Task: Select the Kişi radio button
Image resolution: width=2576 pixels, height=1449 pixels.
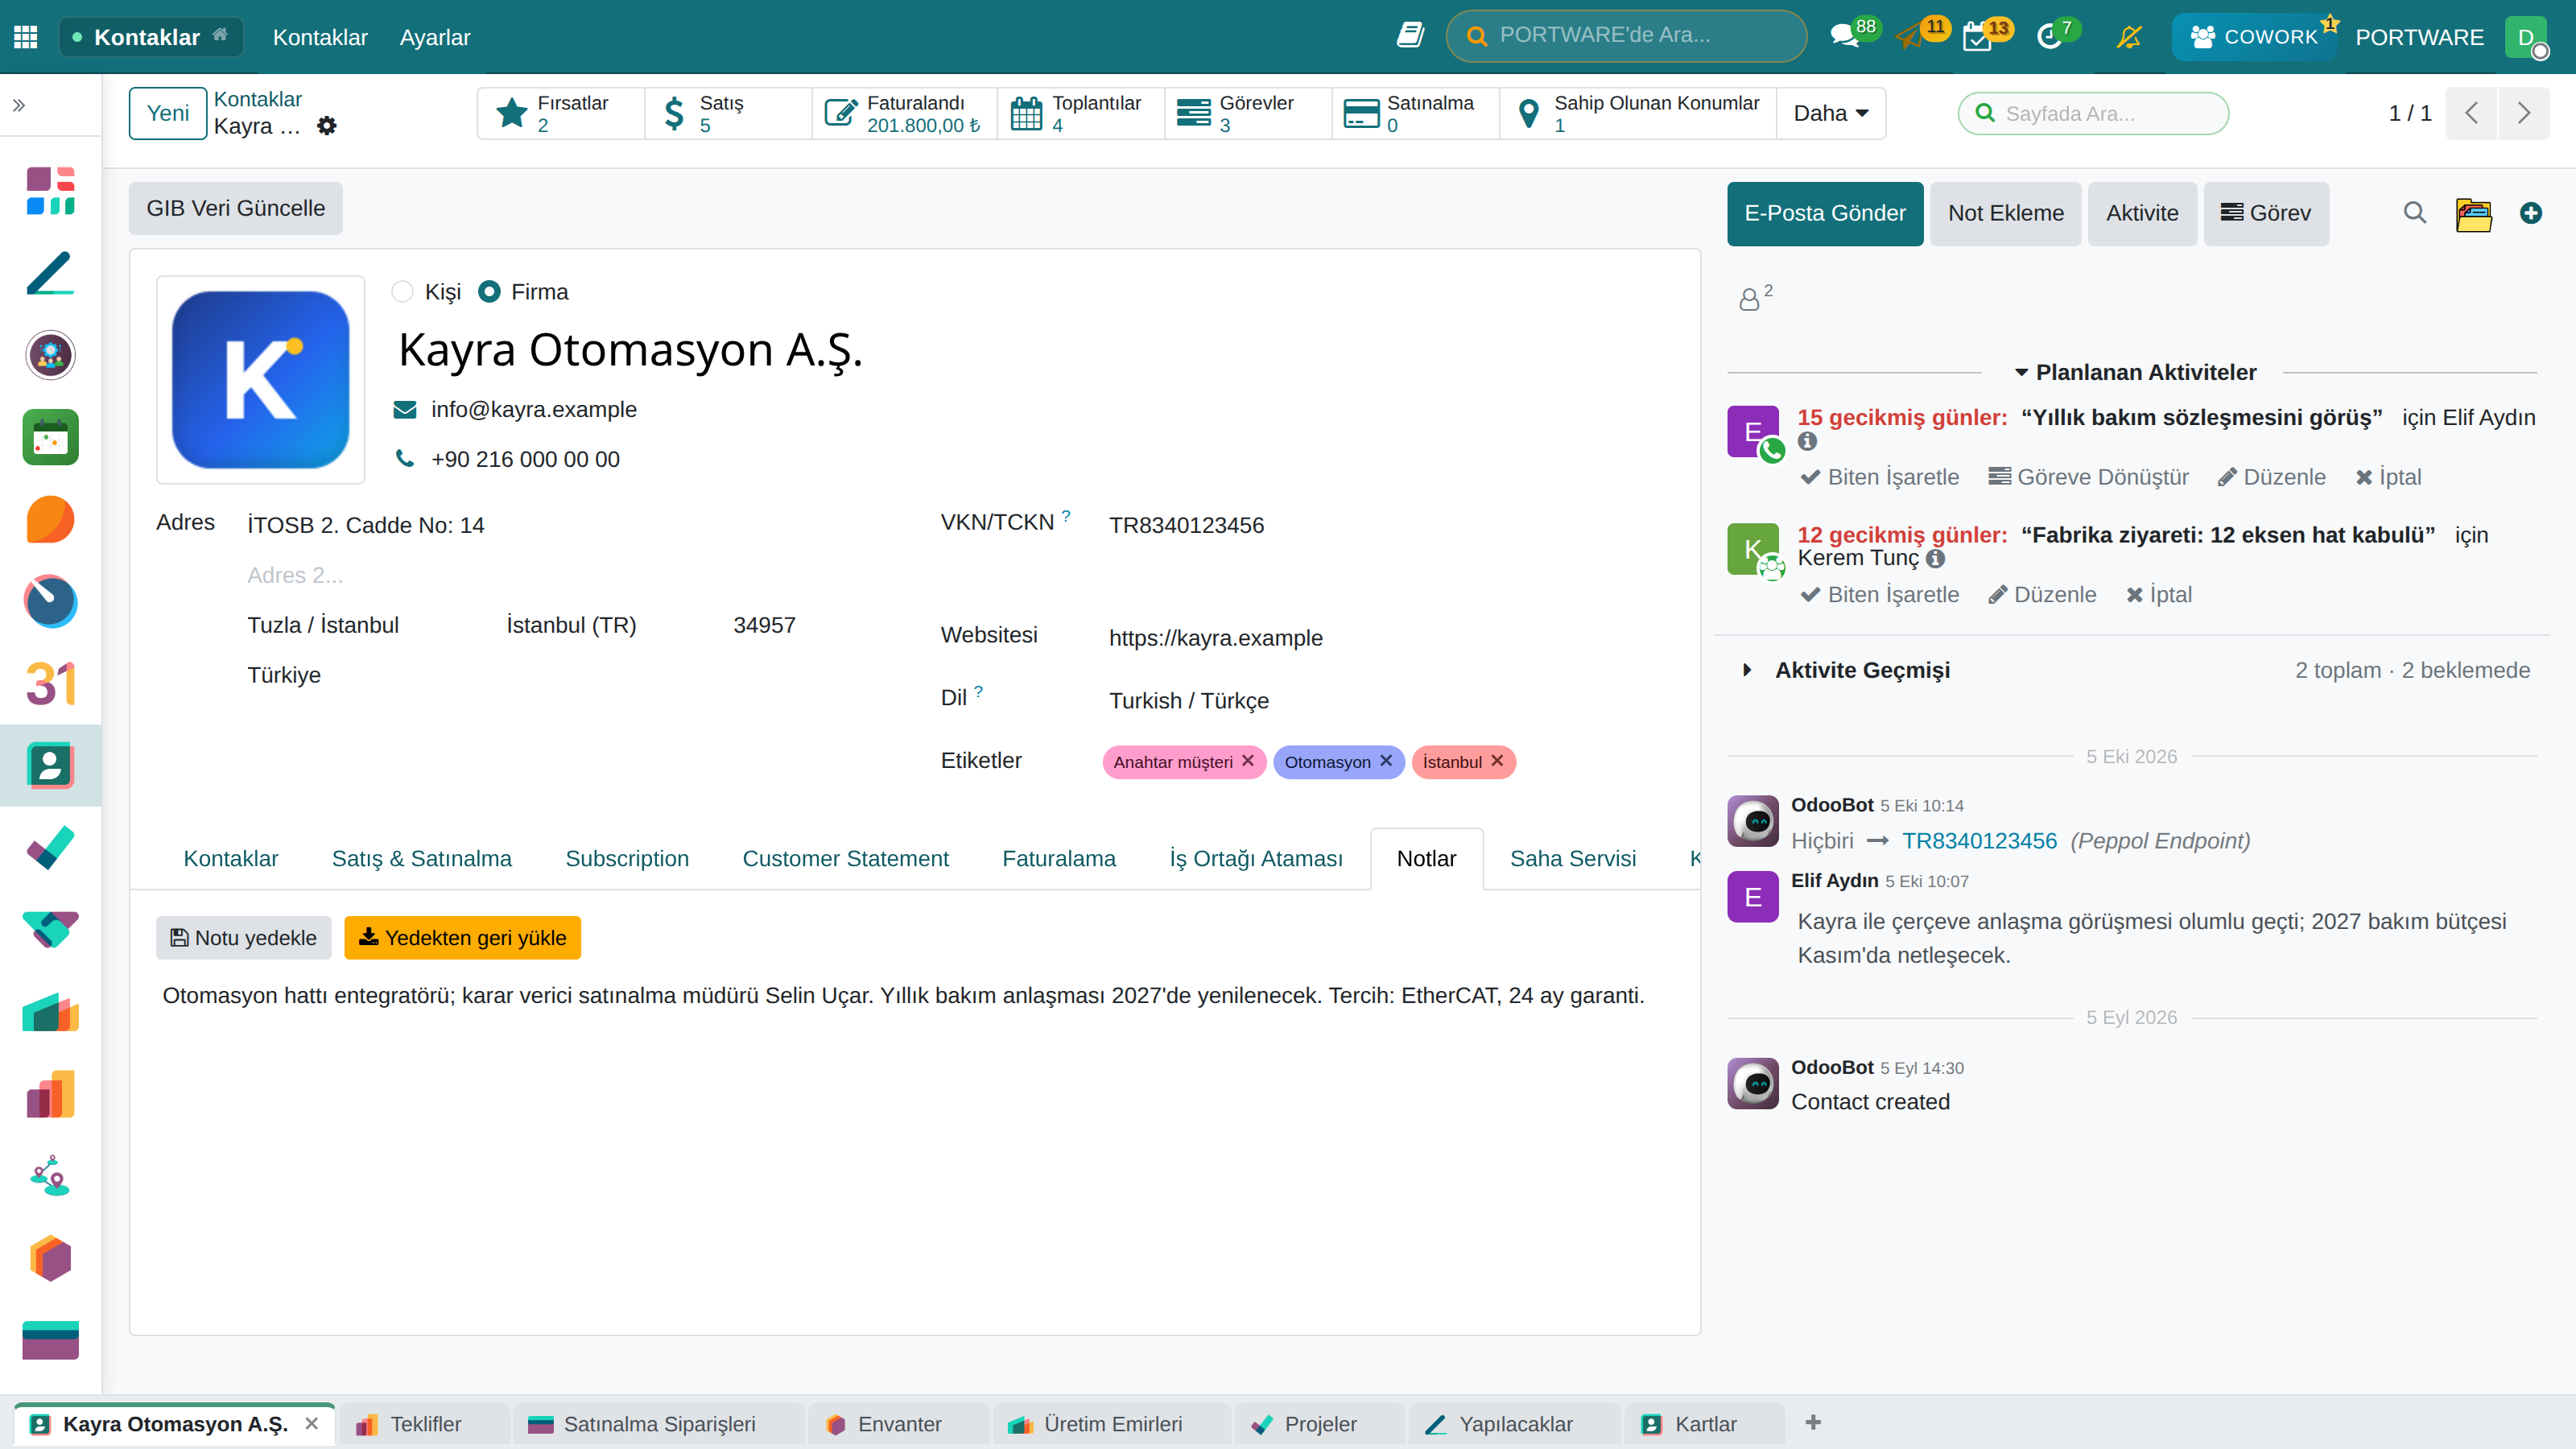Action: [x=402, y=292]
